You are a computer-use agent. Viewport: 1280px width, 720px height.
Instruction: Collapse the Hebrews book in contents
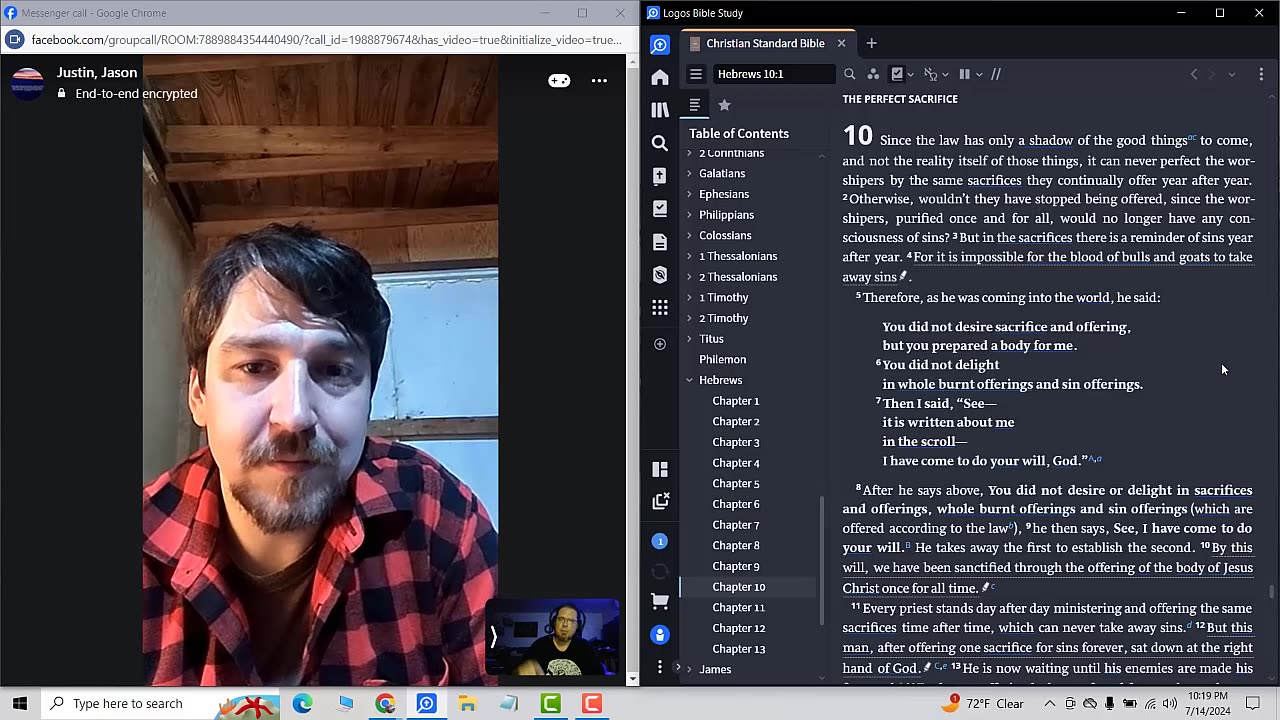689,380
